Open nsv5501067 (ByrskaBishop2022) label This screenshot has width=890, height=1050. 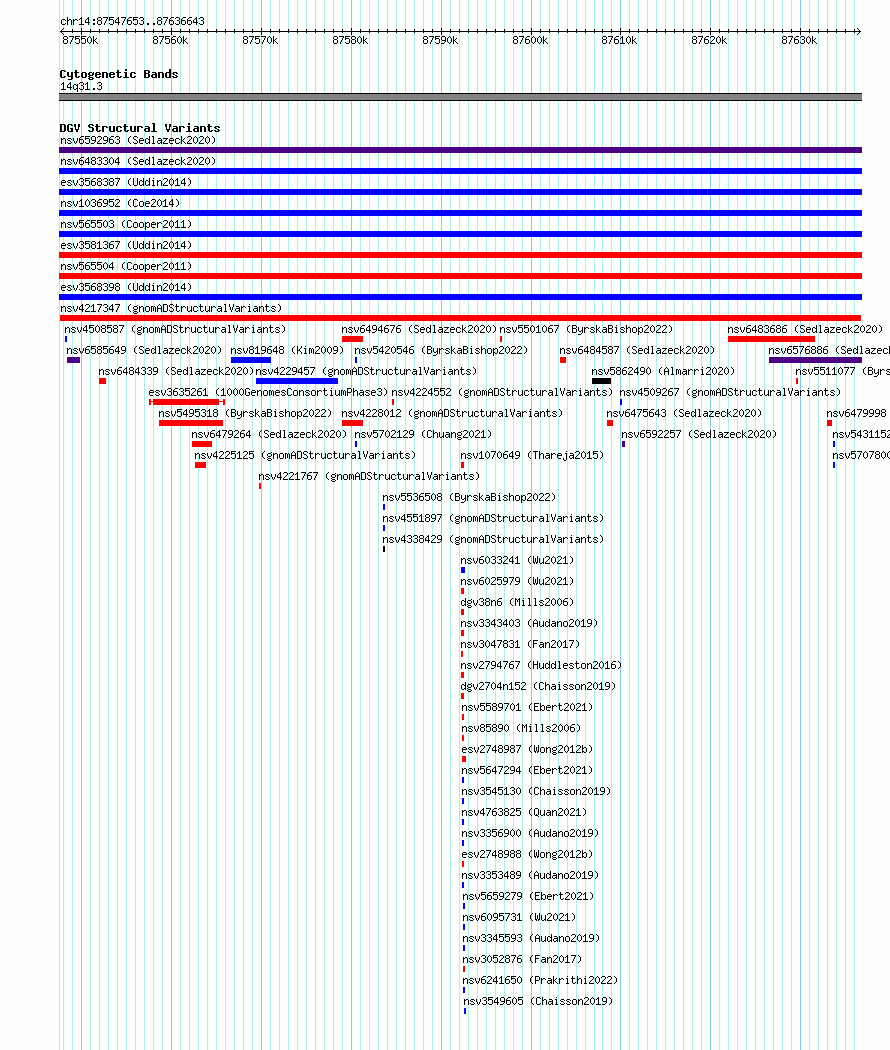586,329
